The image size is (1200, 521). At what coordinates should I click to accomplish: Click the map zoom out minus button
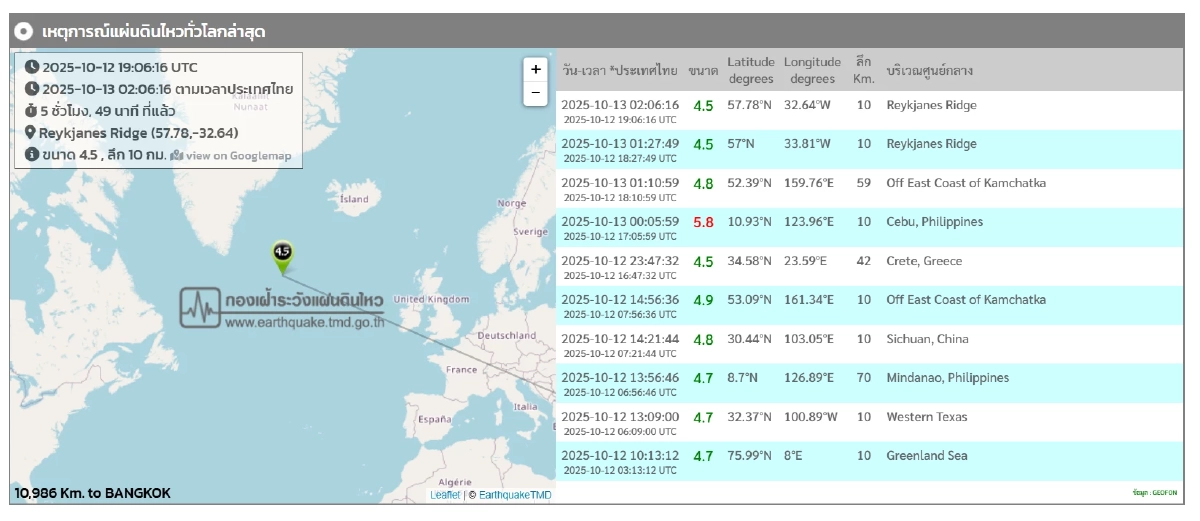pos(536,93)
